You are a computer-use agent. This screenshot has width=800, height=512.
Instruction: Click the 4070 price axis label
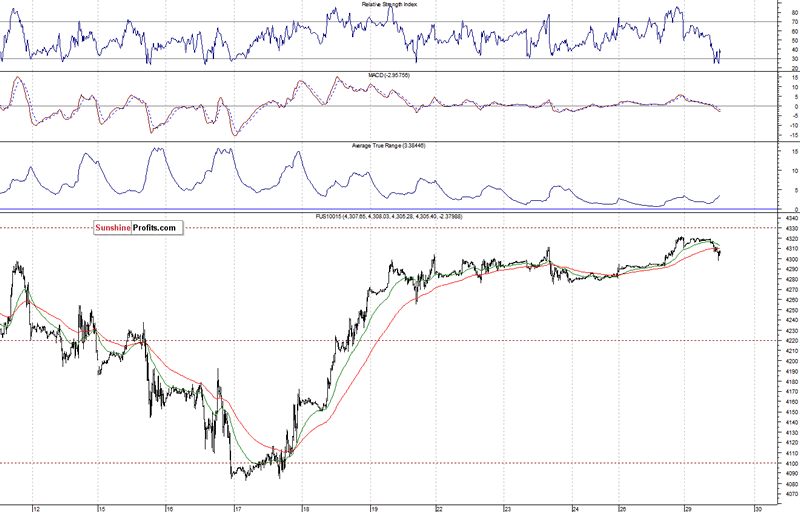click(x=789, y=494)
